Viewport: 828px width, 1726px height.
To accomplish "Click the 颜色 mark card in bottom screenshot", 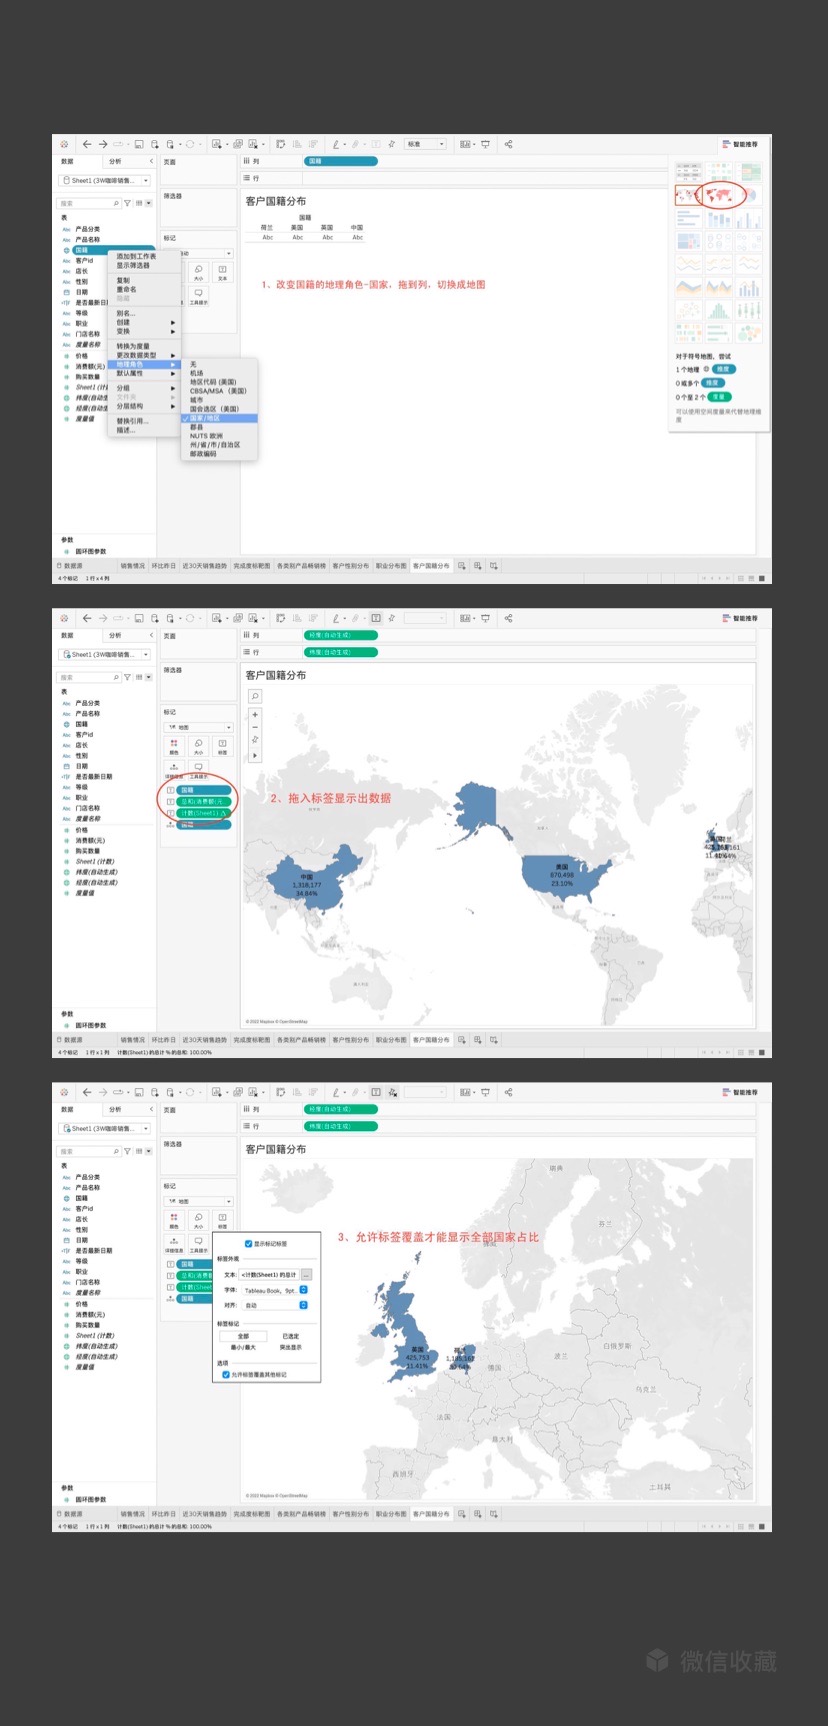I will [x=174, y=1220].
